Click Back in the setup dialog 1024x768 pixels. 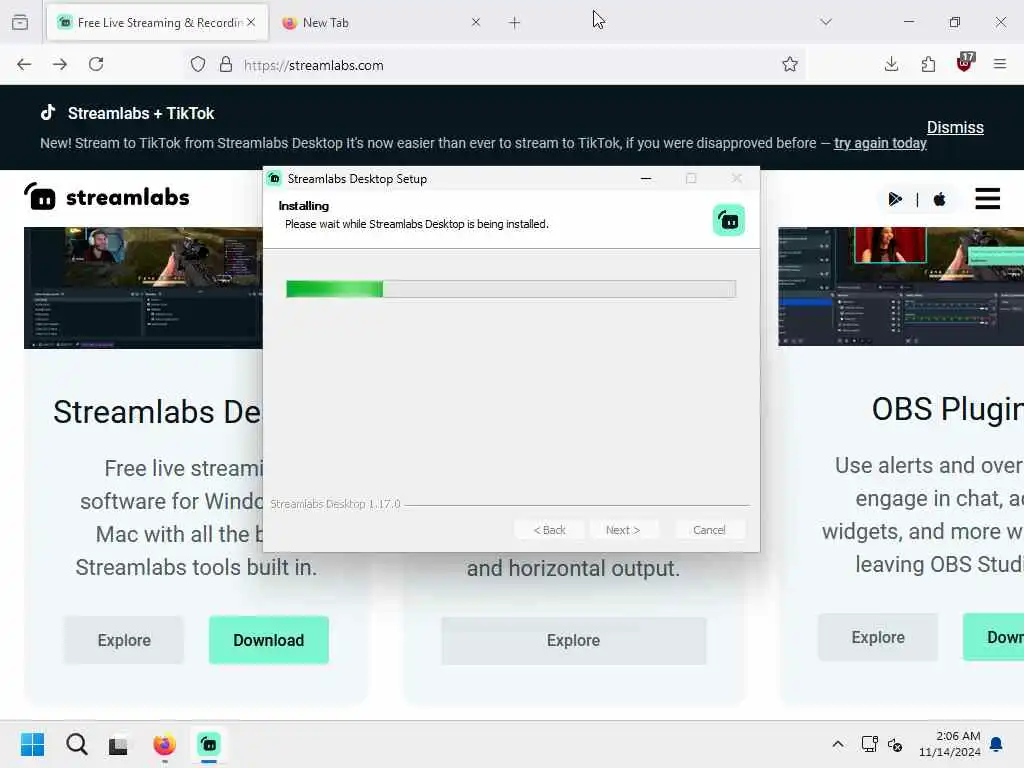[549, 530]
